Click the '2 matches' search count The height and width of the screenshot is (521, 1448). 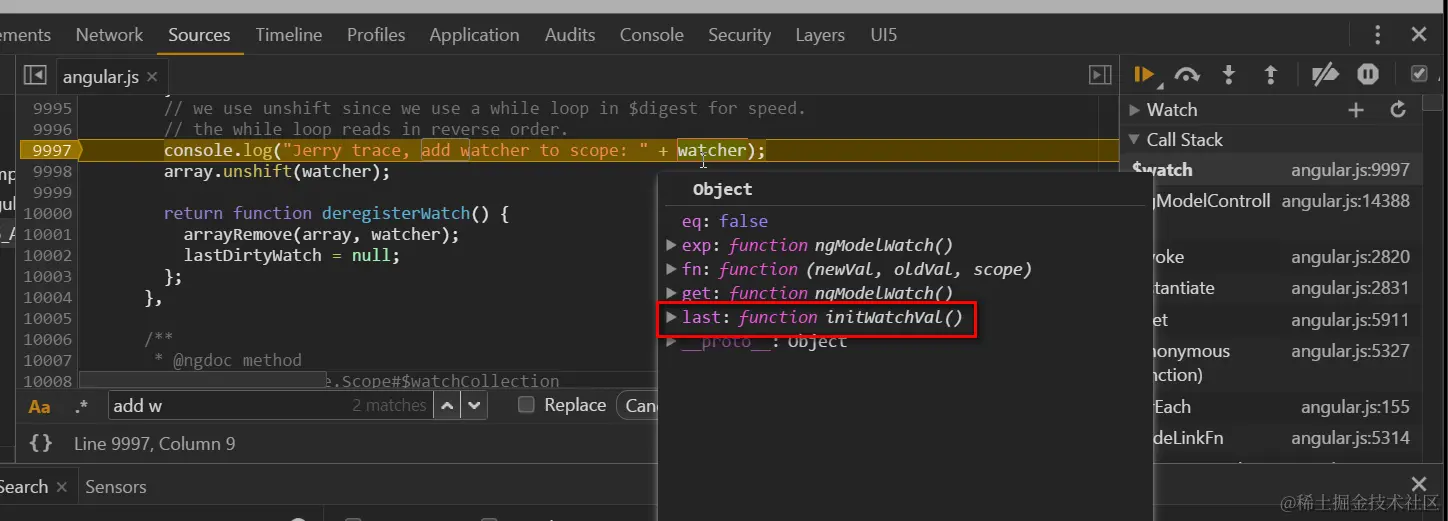coord(389,405)
